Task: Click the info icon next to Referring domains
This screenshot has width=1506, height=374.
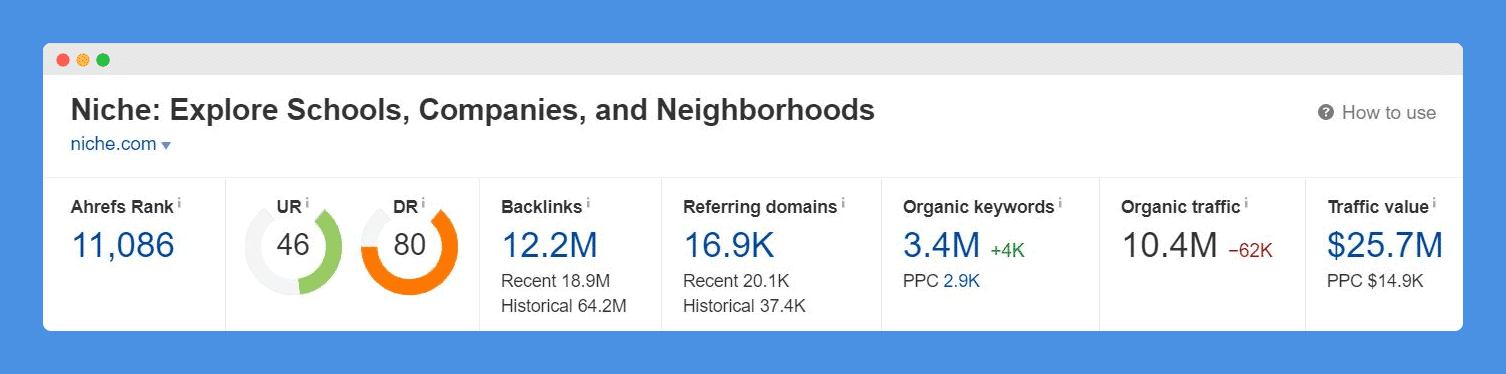Action: (843, 203)
